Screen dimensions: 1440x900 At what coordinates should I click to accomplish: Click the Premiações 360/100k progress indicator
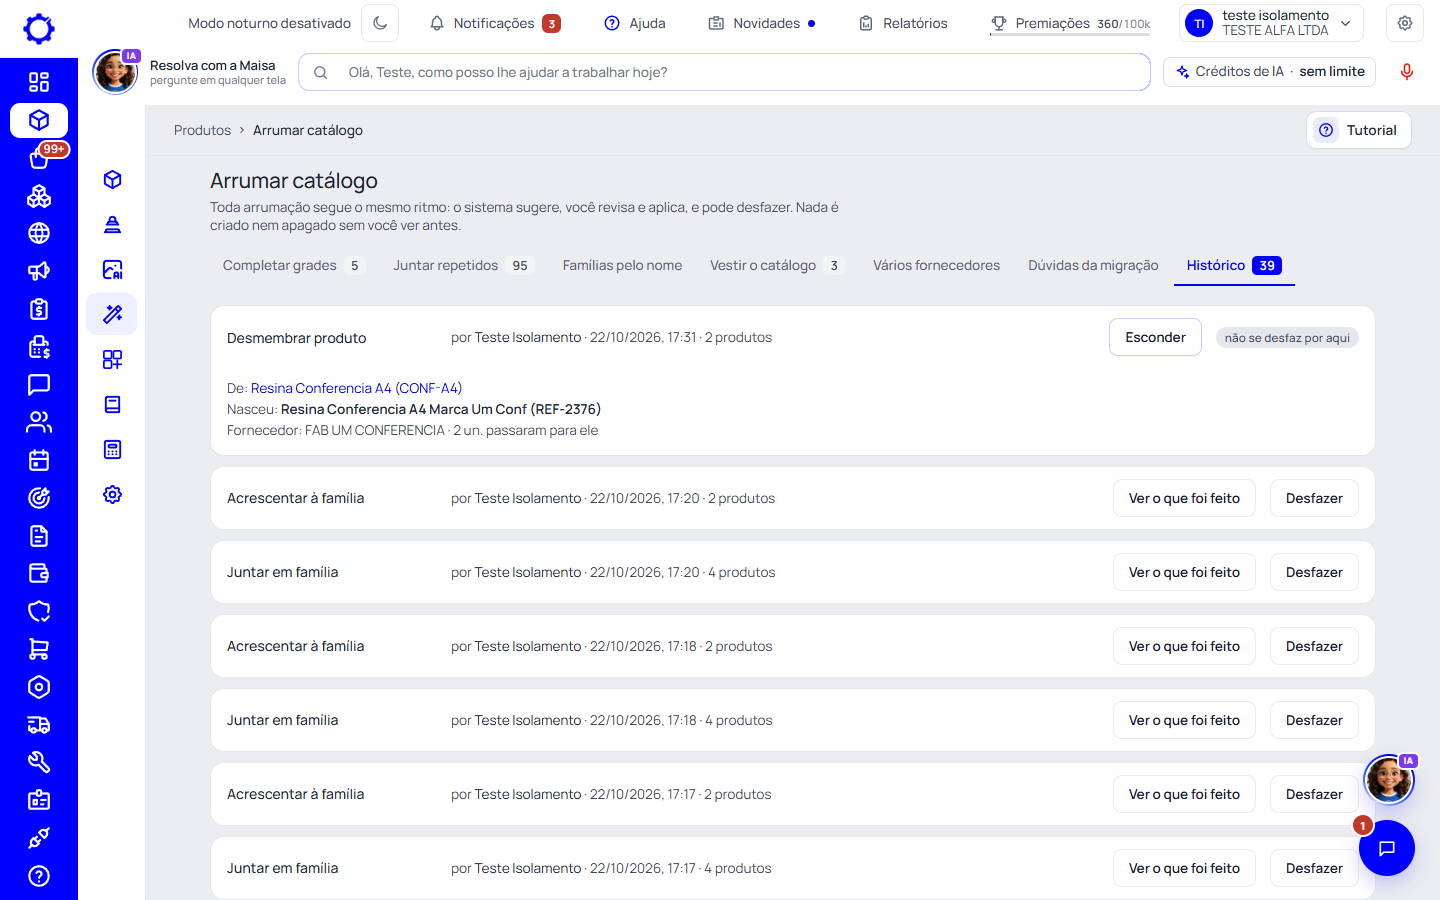[x=1070, y=24]
